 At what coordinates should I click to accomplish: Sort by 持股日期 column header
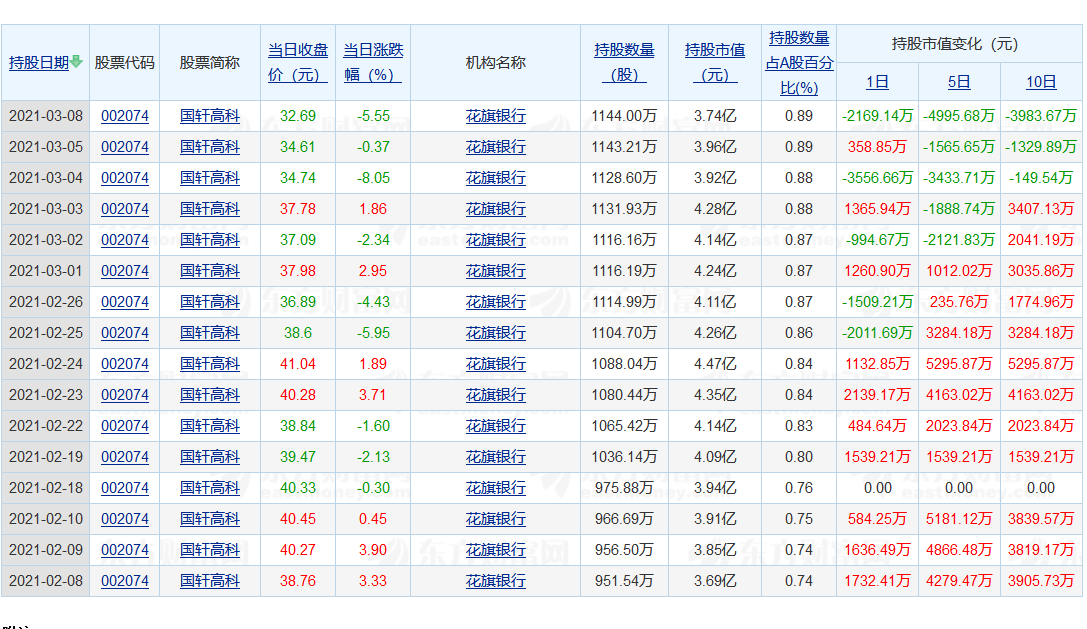tap(39, 63)
